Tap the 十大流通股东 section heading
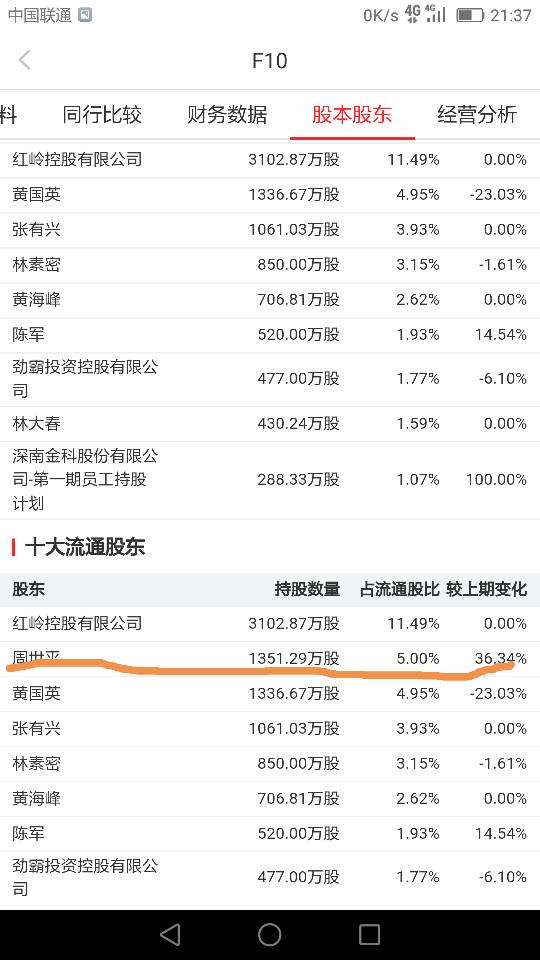This screenshot has width=540, height=960. tap(84, 547)
